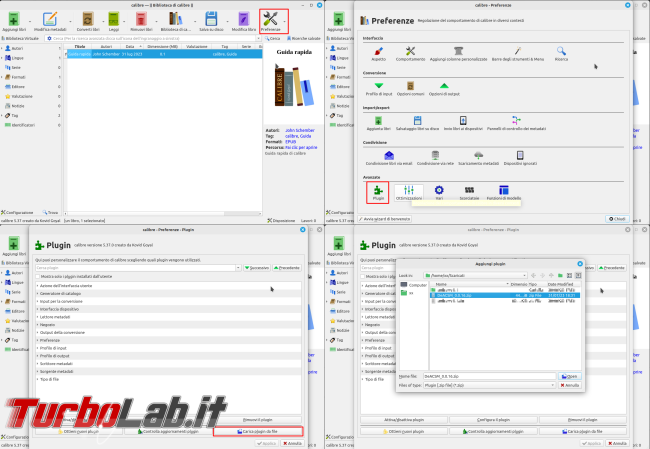Open the Leggi book viewer icon
The height and width of the screenshot is (449, 650).
(114, 22)
